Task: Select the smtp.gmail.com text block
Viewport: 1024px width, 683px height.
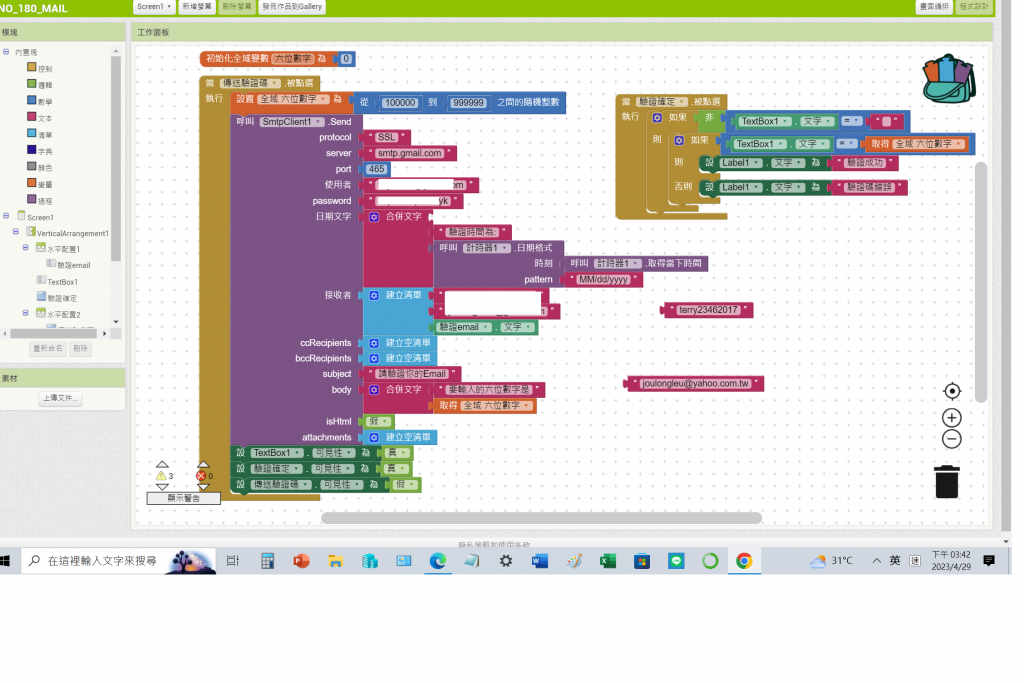Action: (x=409, y=153)
